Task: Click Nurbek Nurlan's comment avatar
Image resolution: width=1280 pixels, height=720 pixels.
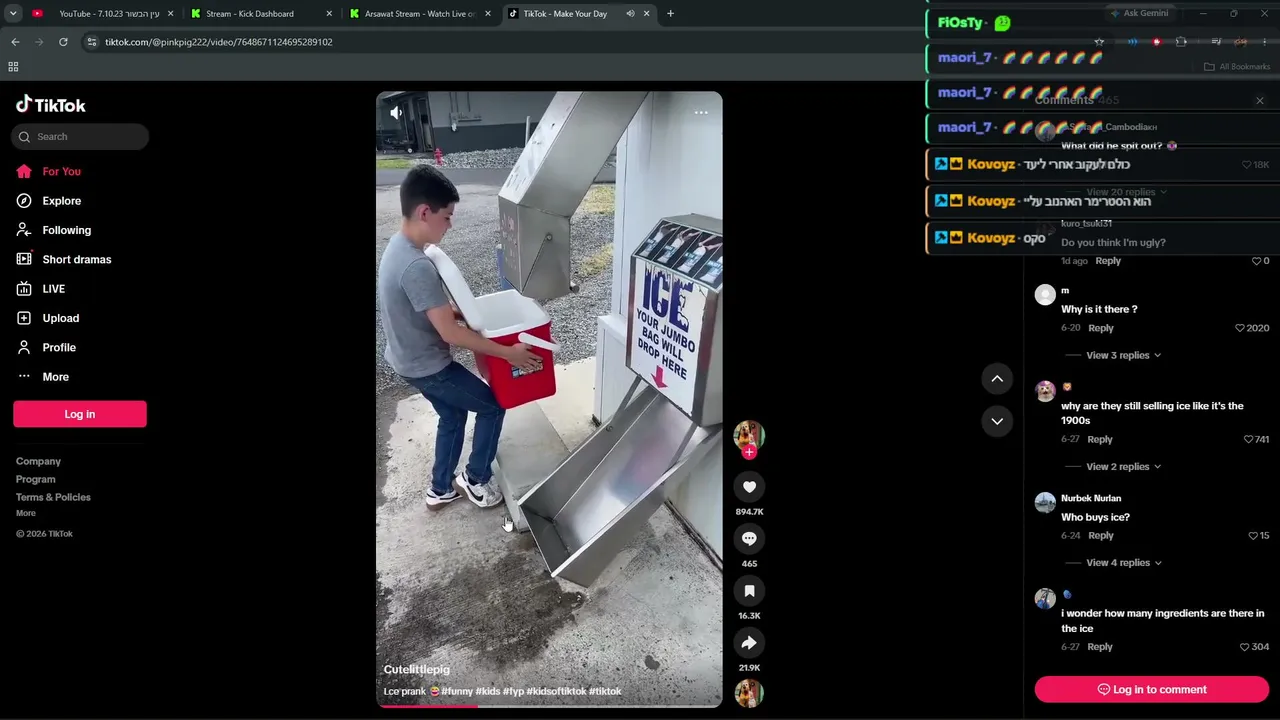Action: (1045, 503)
